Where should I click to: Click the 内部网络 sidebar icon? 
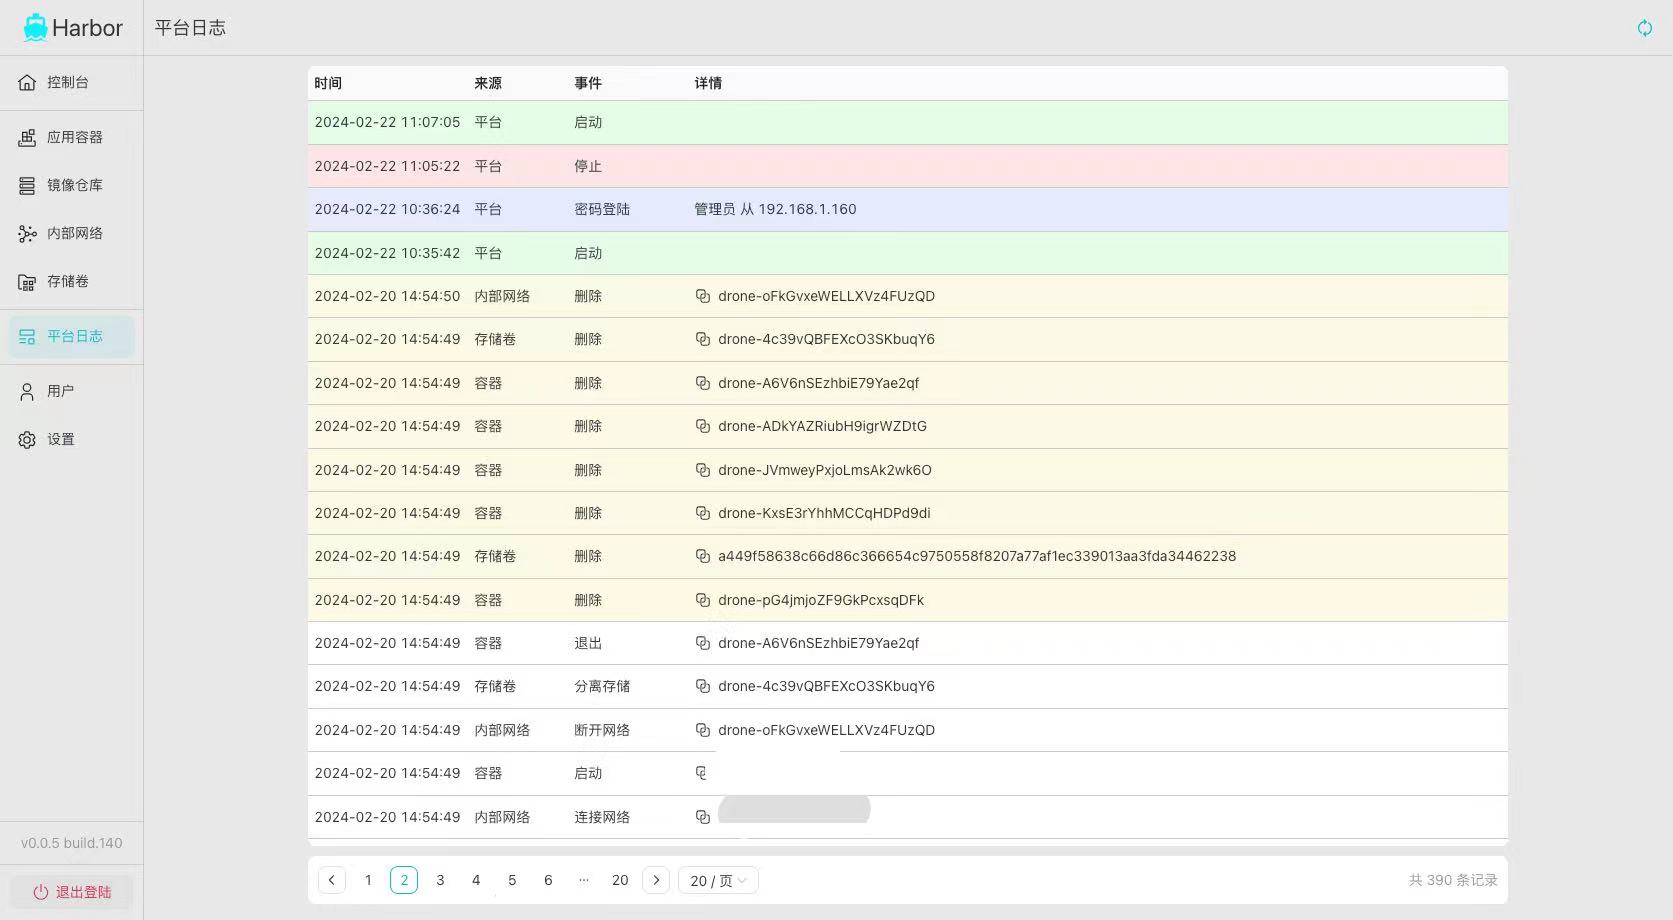[x=27, y=234]
